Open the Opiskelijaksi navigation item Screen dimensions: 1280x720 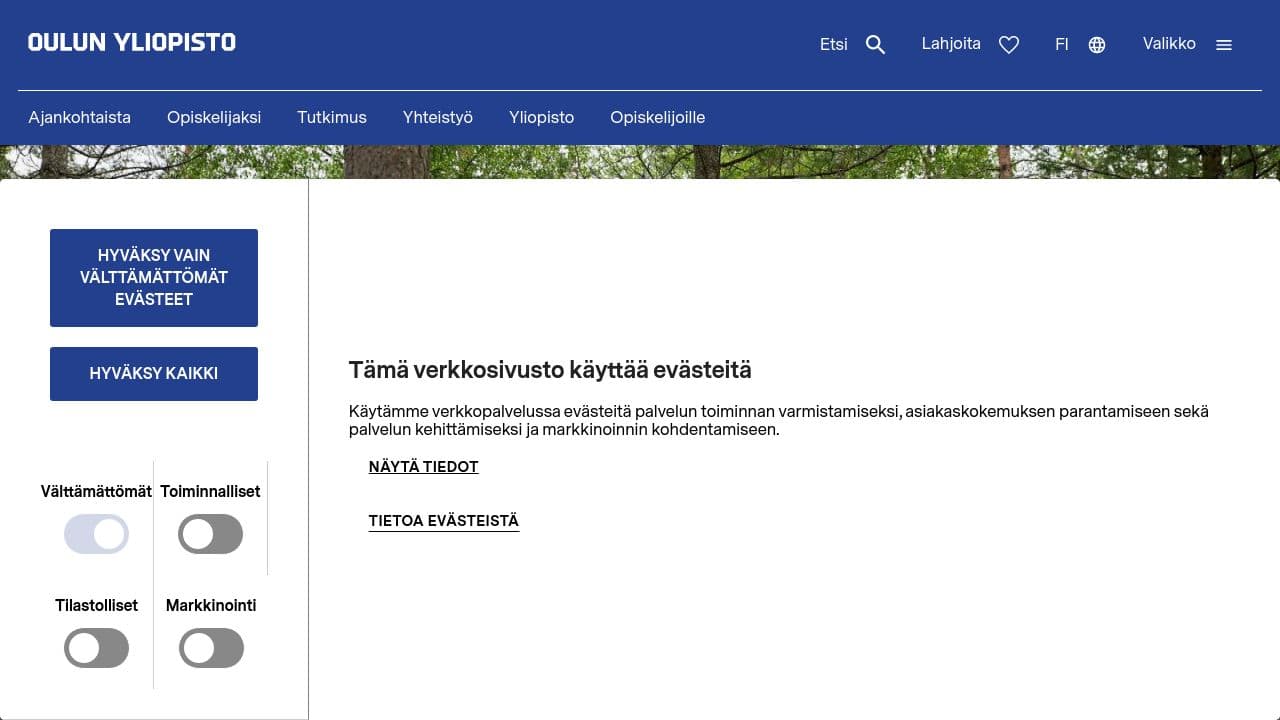coord(215,117)
